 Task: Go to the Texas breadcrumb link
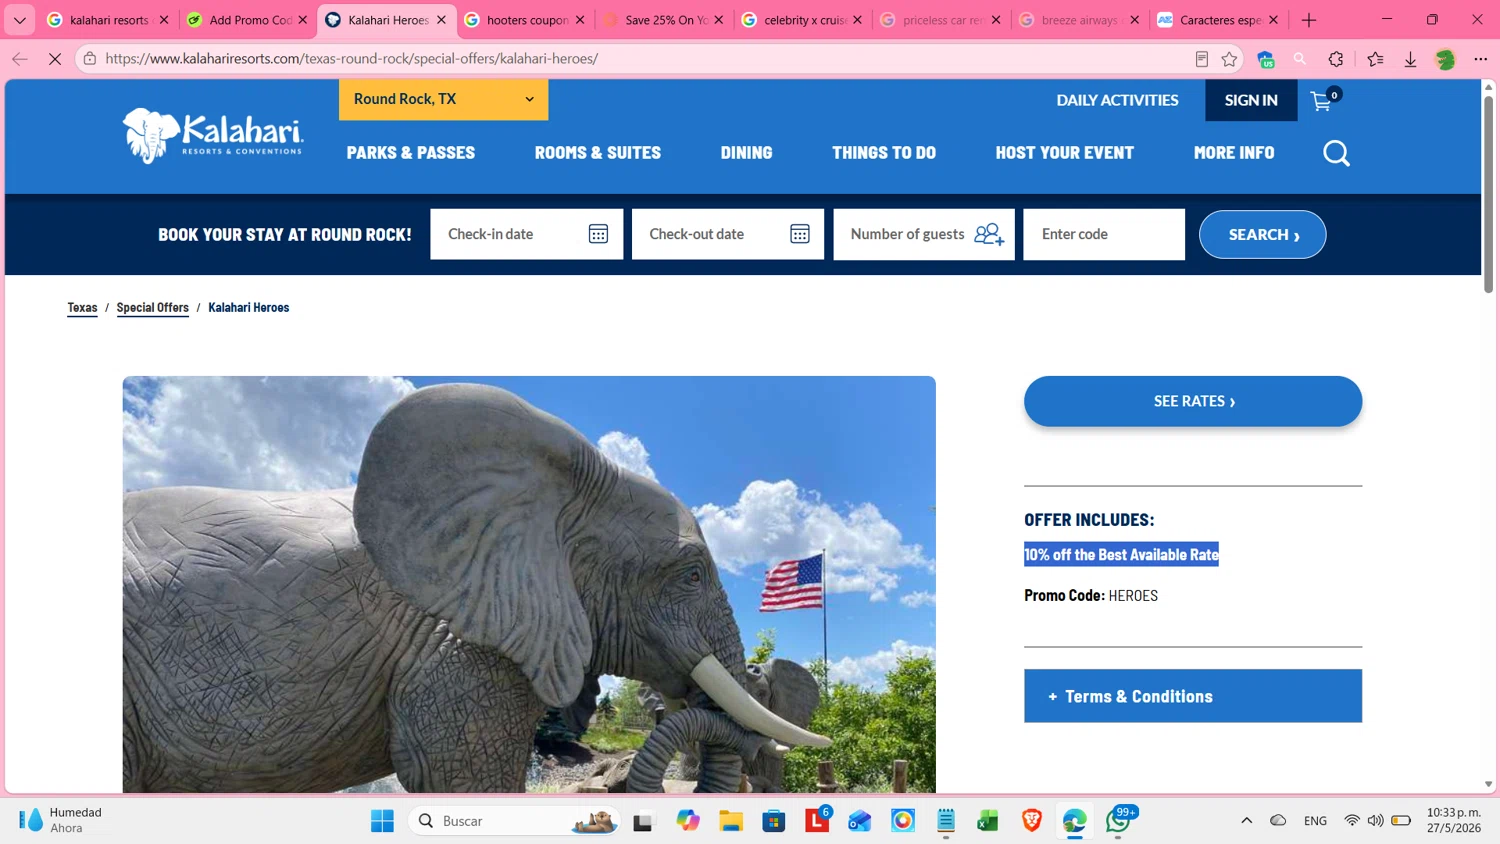(82, 308)
